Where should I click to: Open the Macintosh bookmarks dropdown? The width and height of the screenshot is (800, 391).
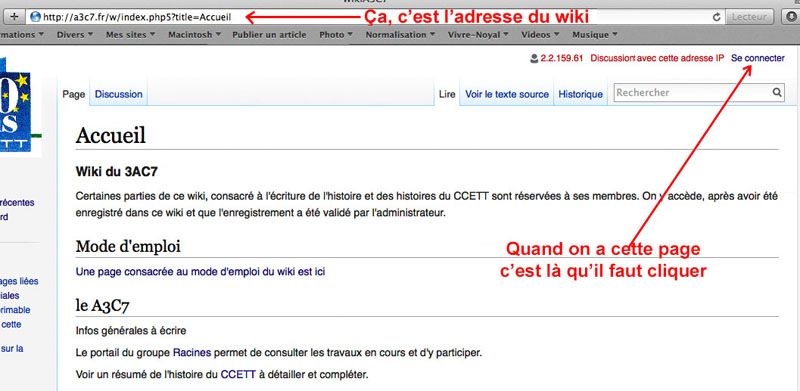point(194,35)
